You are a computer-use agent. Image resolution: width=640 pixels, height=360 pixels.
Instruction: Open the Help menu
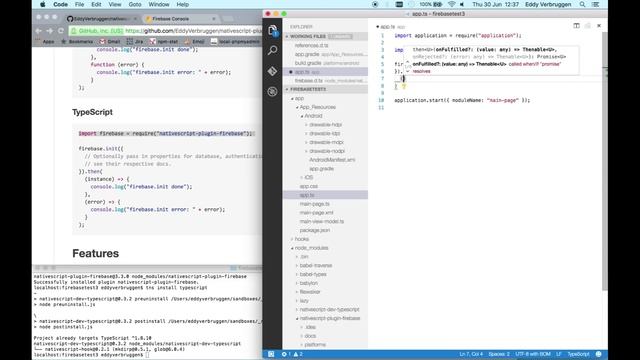(x=182, y=4)
